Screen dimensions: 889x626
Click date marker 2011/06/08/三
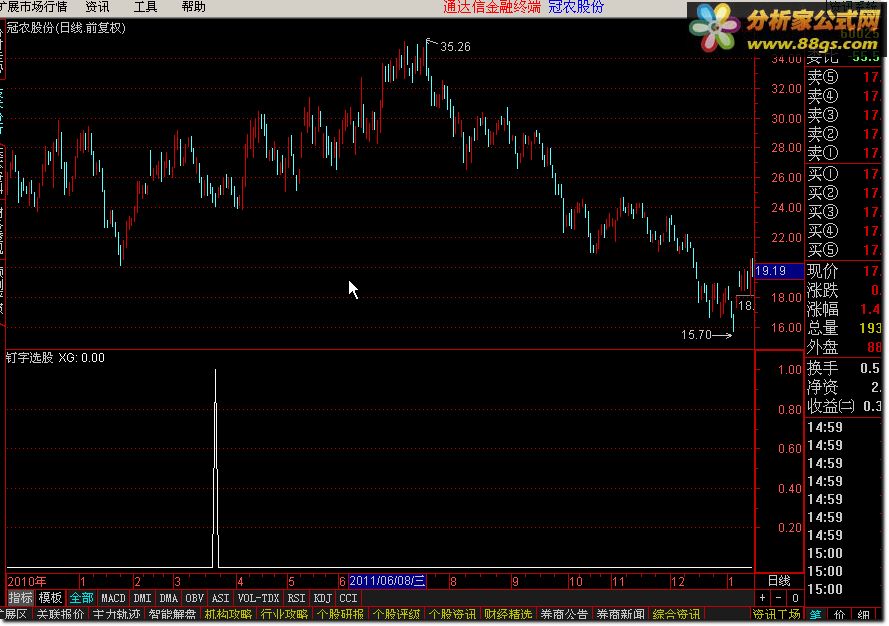point(387,581)
